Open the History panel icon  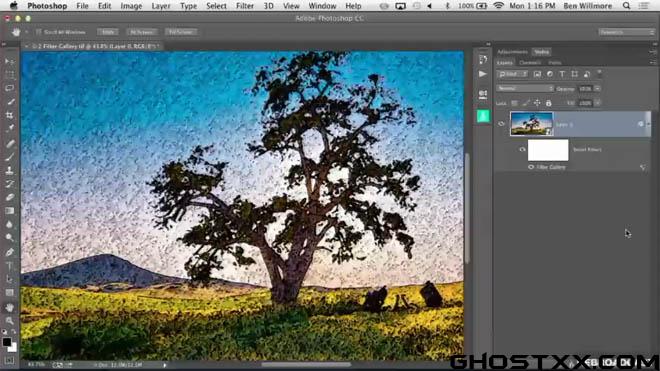[483, 60]
